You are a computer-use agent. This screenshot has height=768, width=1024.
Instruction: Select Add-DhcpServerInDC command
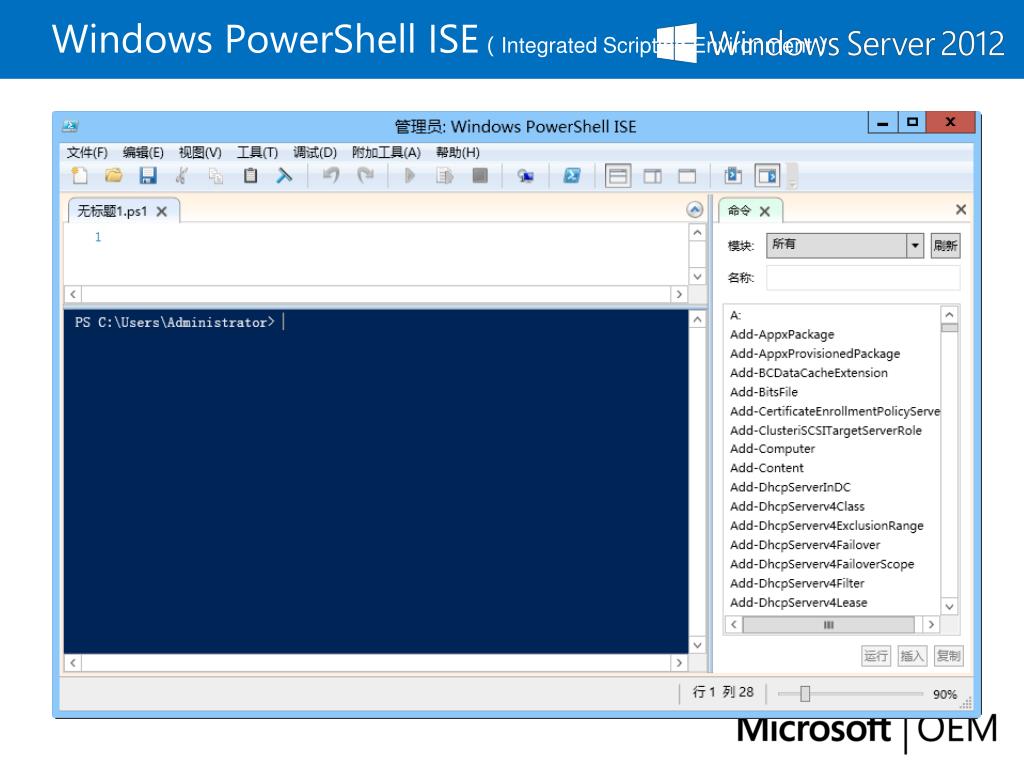click(790, 487)
